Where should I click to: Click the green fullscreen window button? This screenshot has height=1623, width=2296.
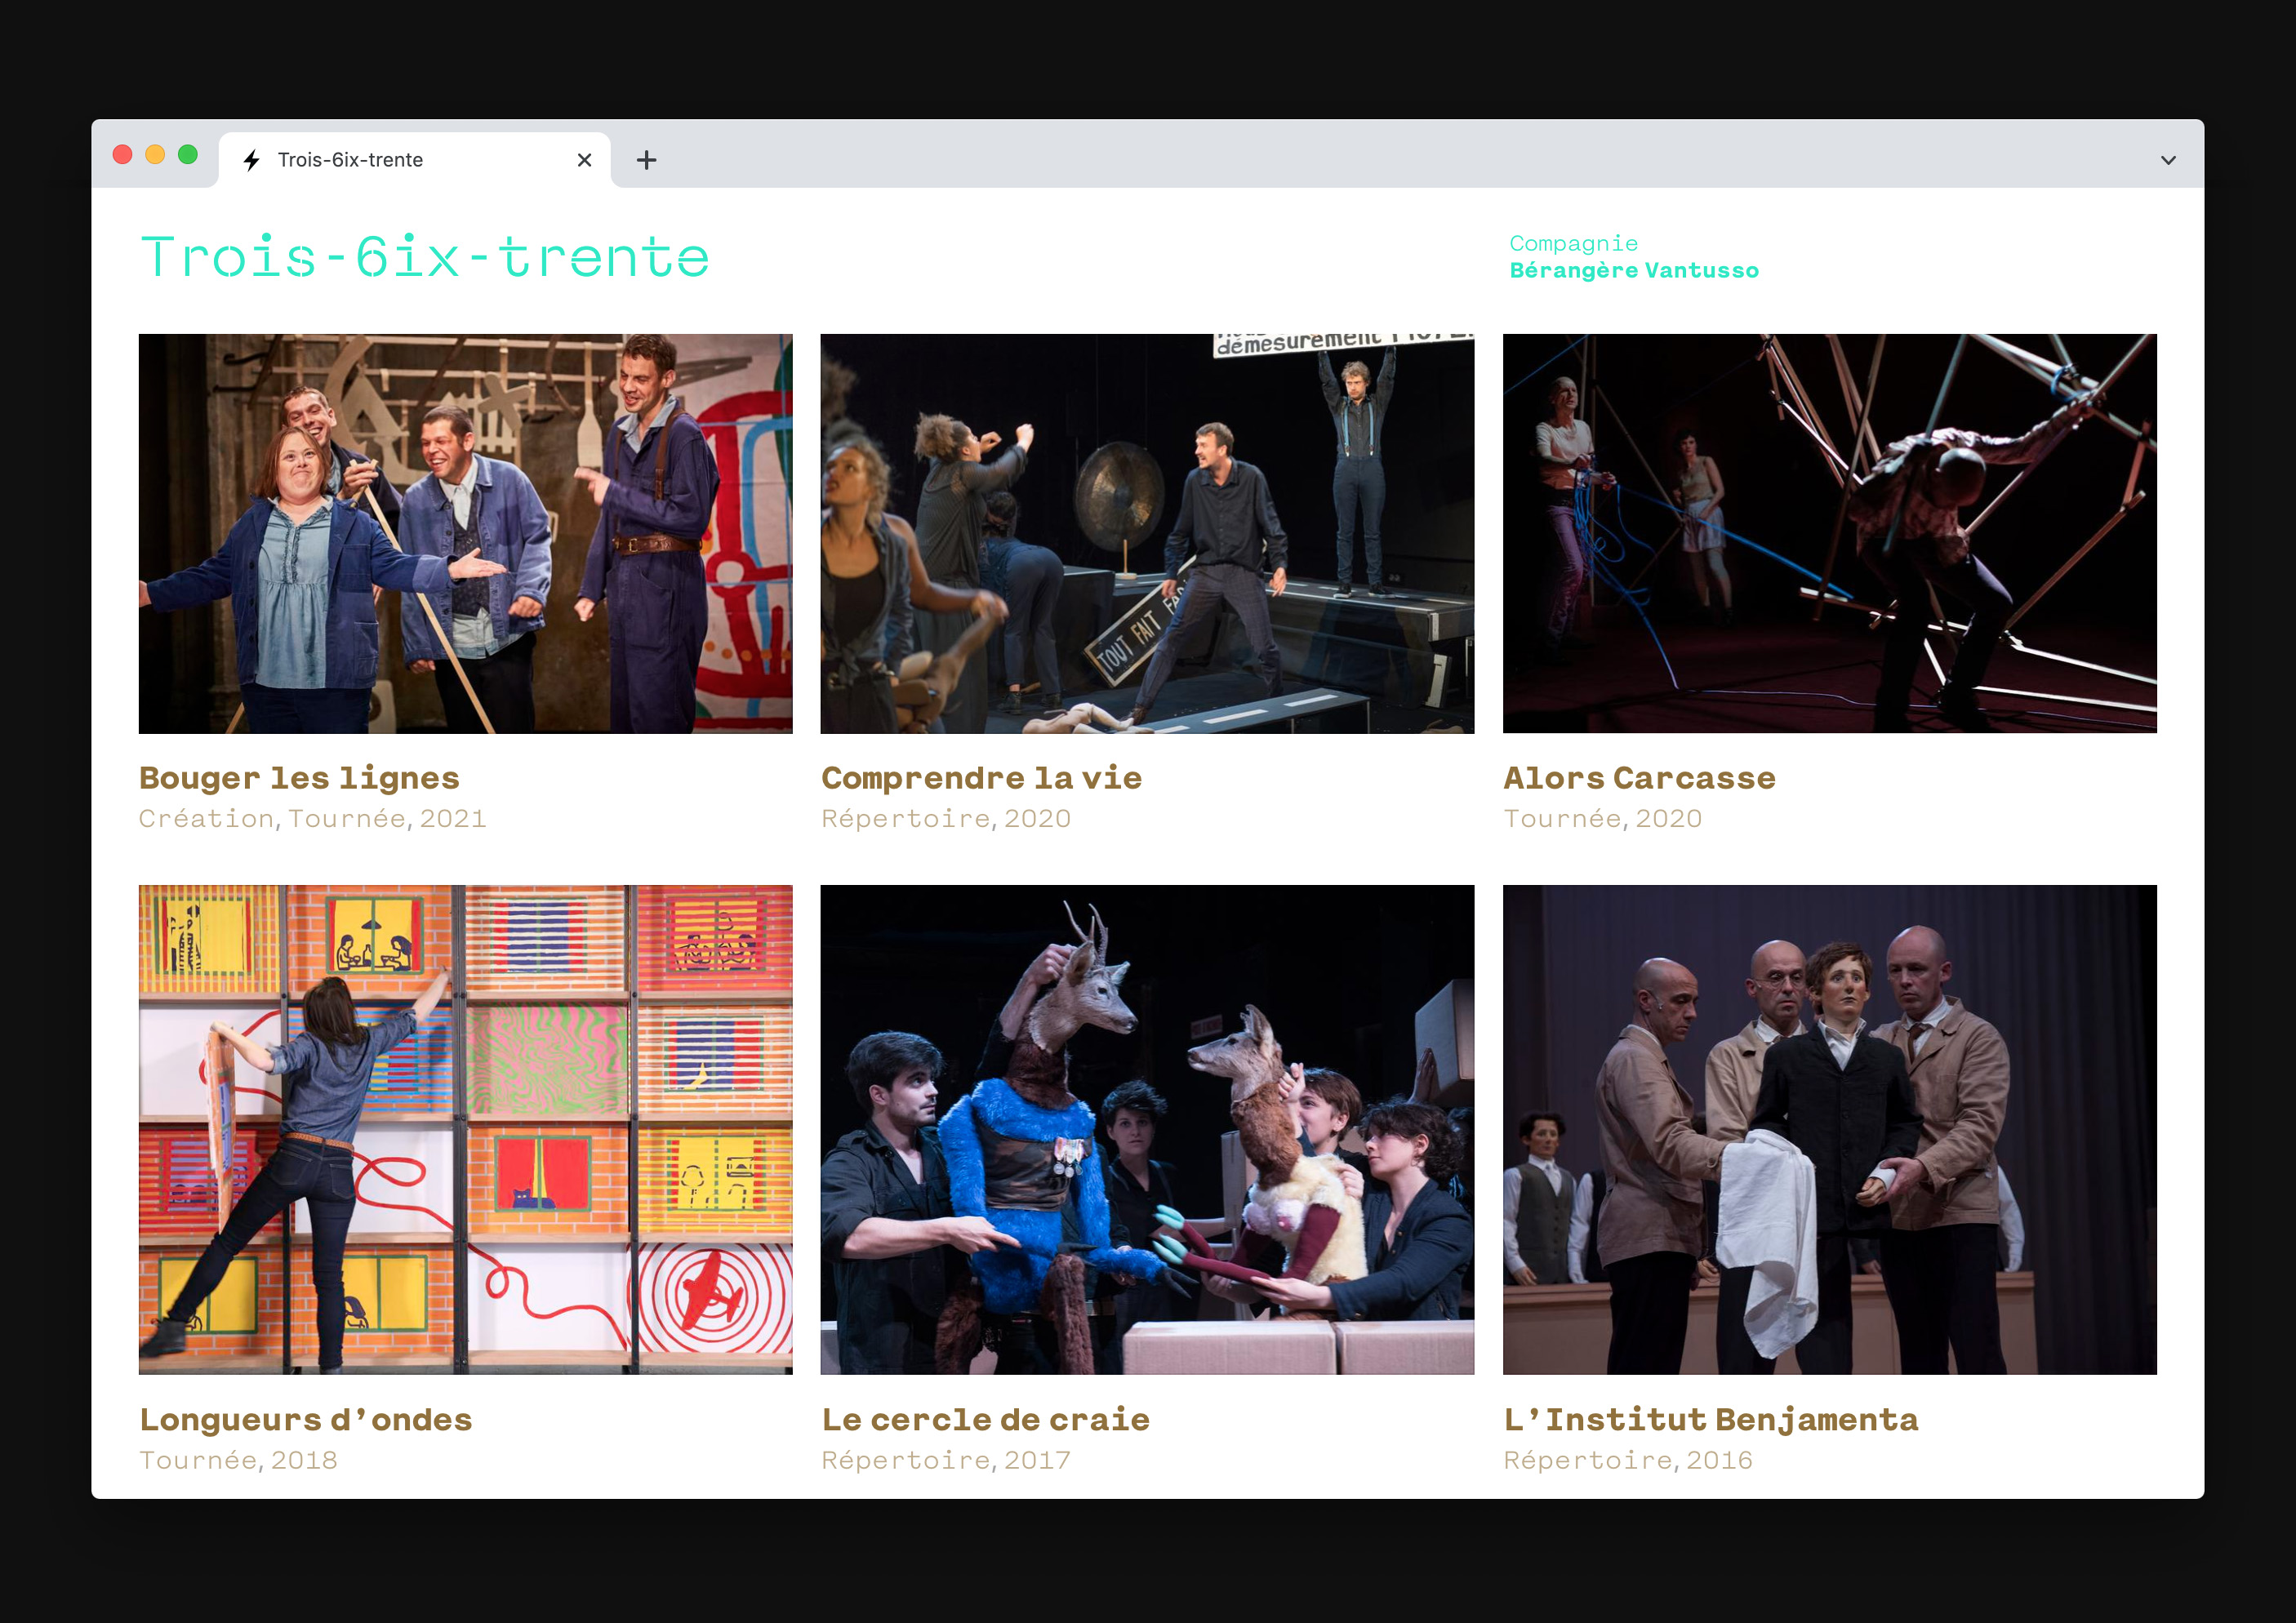click(x=188, y=154)
